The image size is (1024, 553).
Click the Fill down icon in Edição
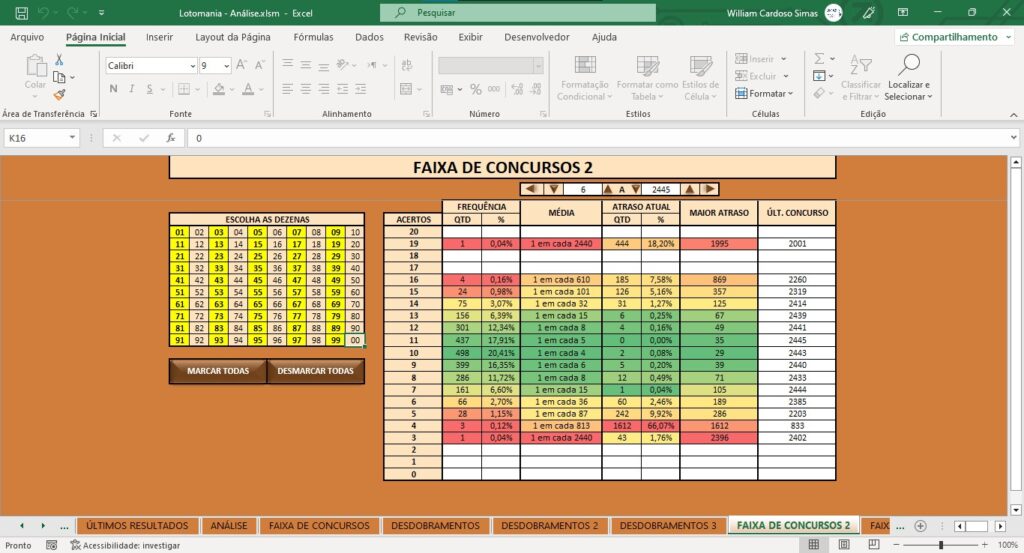(819, 76)
